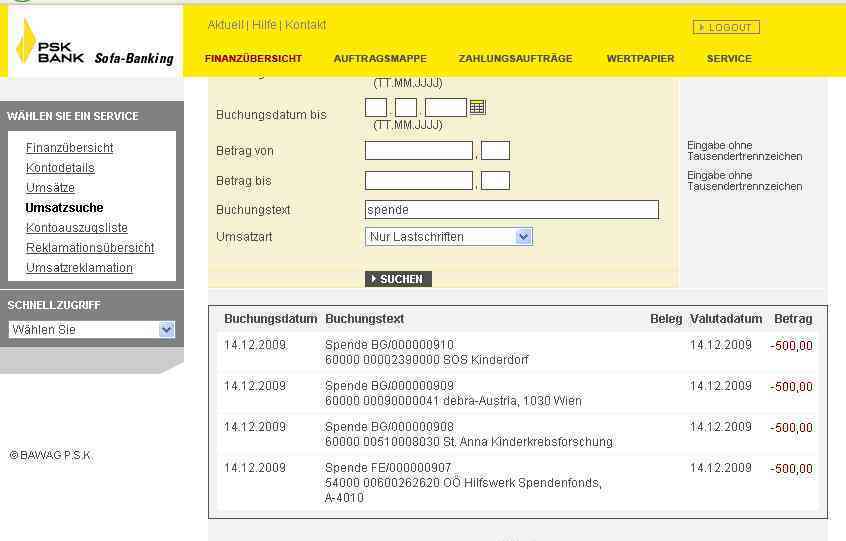
Task: Open Kontoauszugsliste in the sidebar
Action: pos(77,228)
